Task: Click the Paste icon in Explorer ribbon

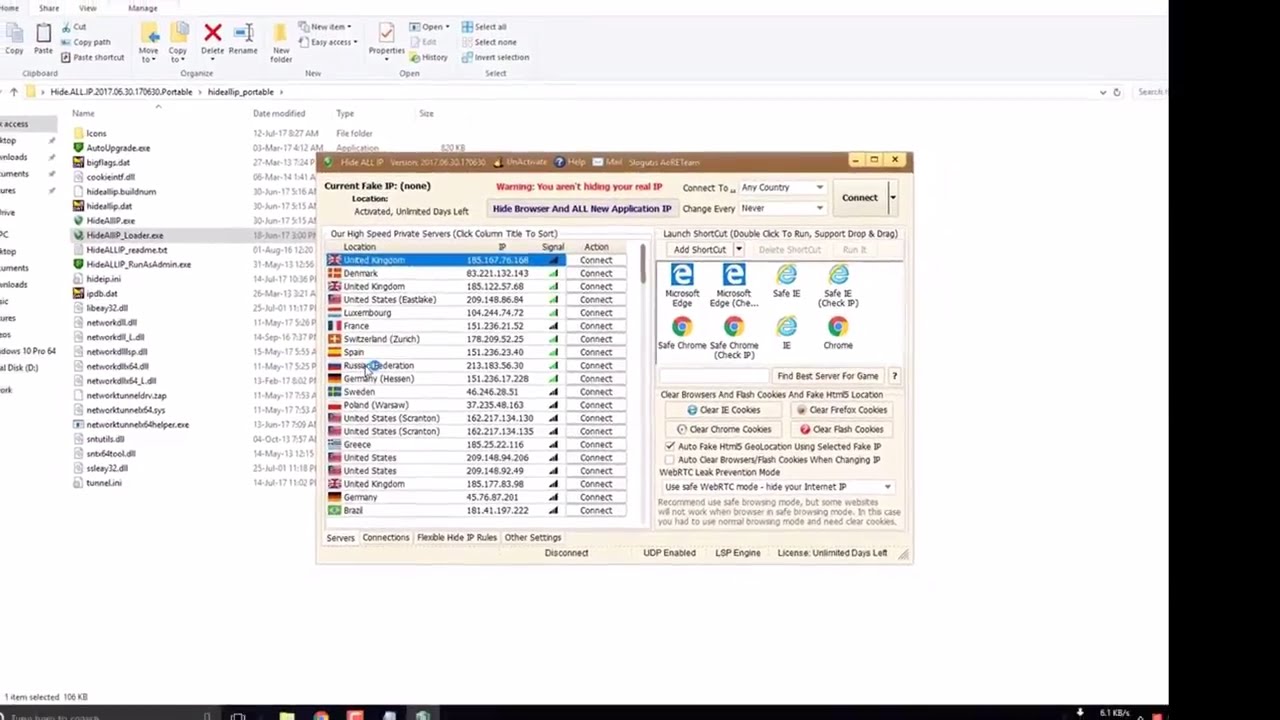Action: click(x=43, y=39)
